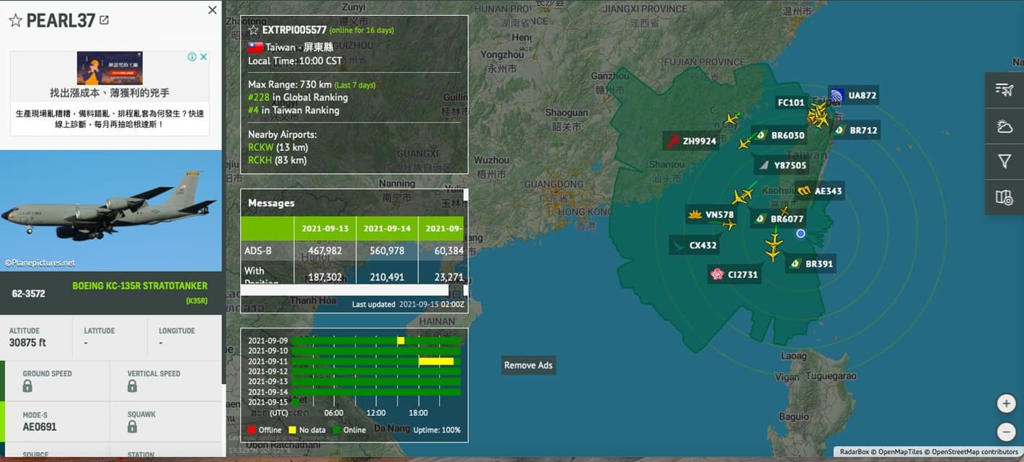Screen dimensions: 1024x462
Task: Click the Ground Speed lock icon
Action: [x=27, y=386]
